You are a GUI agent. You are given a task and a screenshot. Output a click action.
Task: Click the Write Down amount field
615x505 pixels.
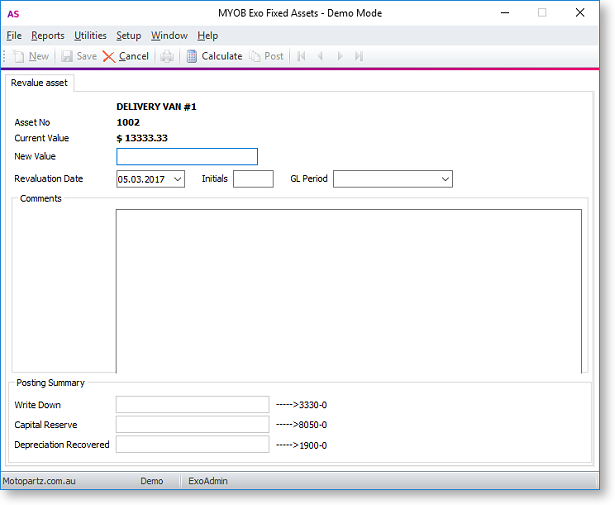(x=192, y=404)
